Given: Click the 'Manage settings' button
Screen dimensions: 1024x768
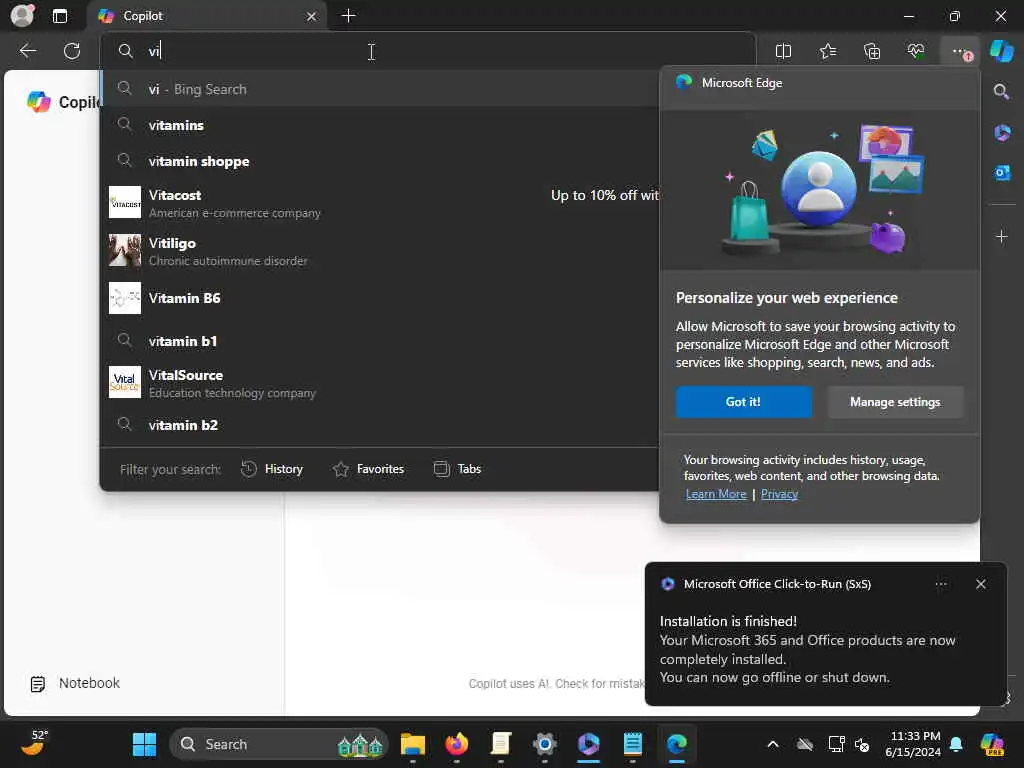Looking at the screenshot, I should (x=895, y=402).
